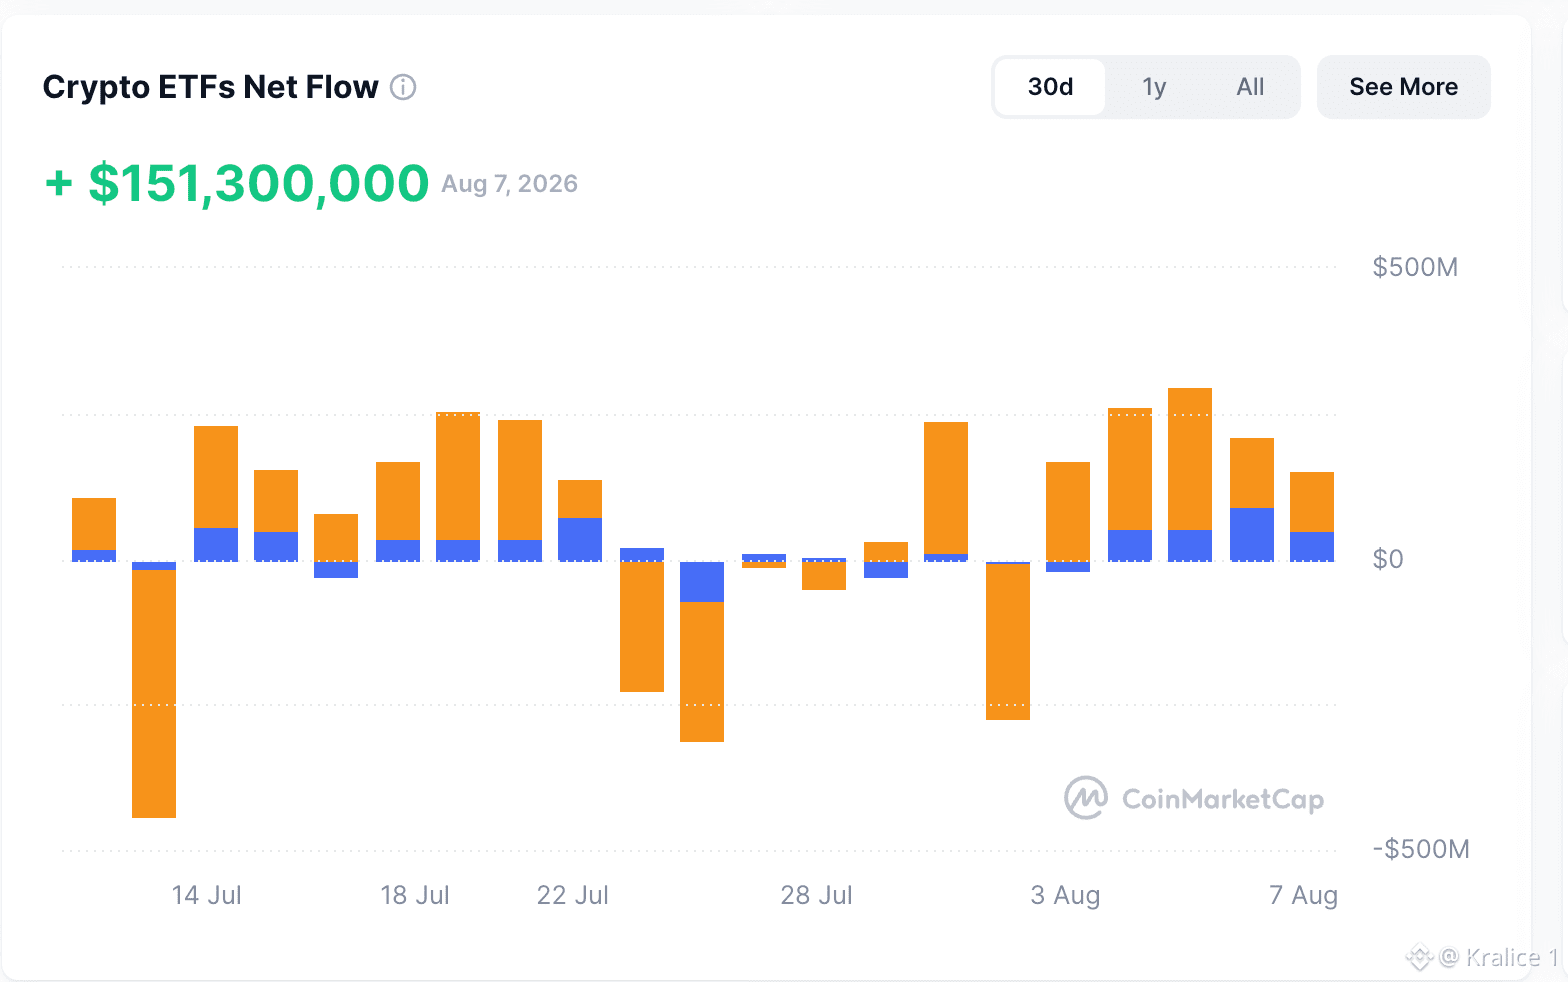Click the 3 Aug date label
Viewport: 1568px width, 982px height.
pos(1066,895)
